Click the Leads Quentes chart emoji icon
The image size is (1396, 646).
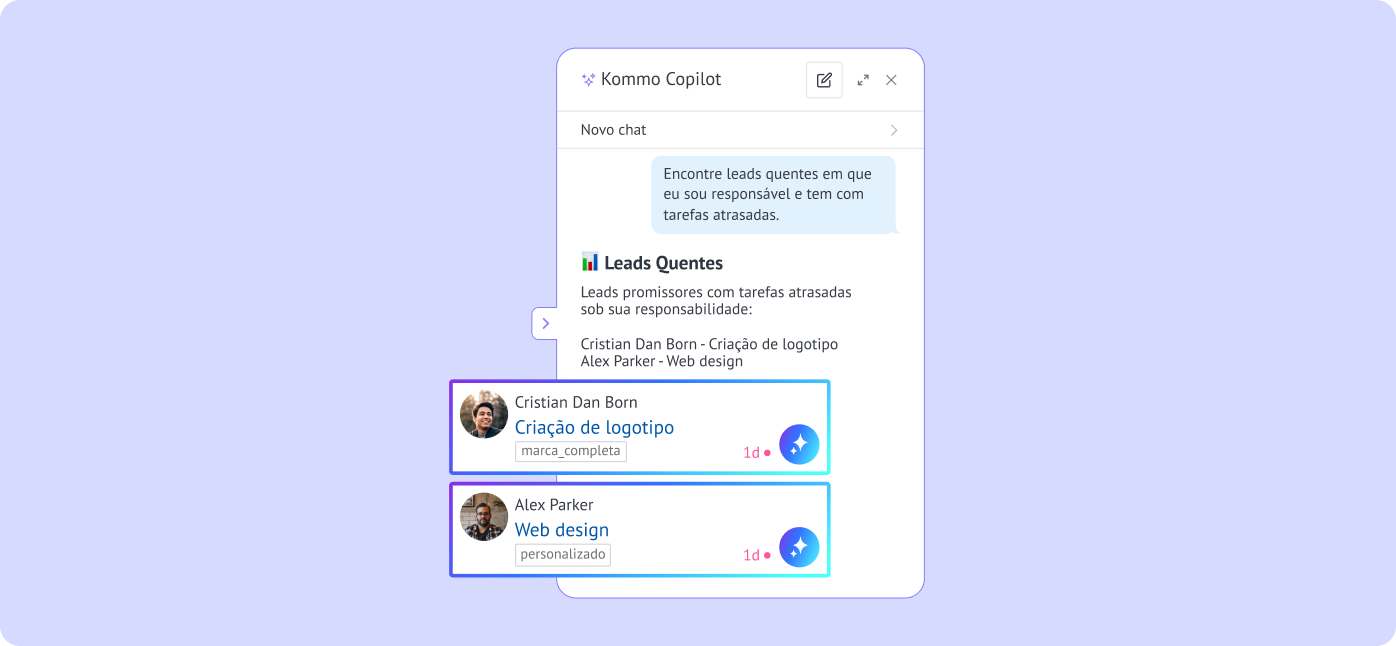click(x=590, y=262)
